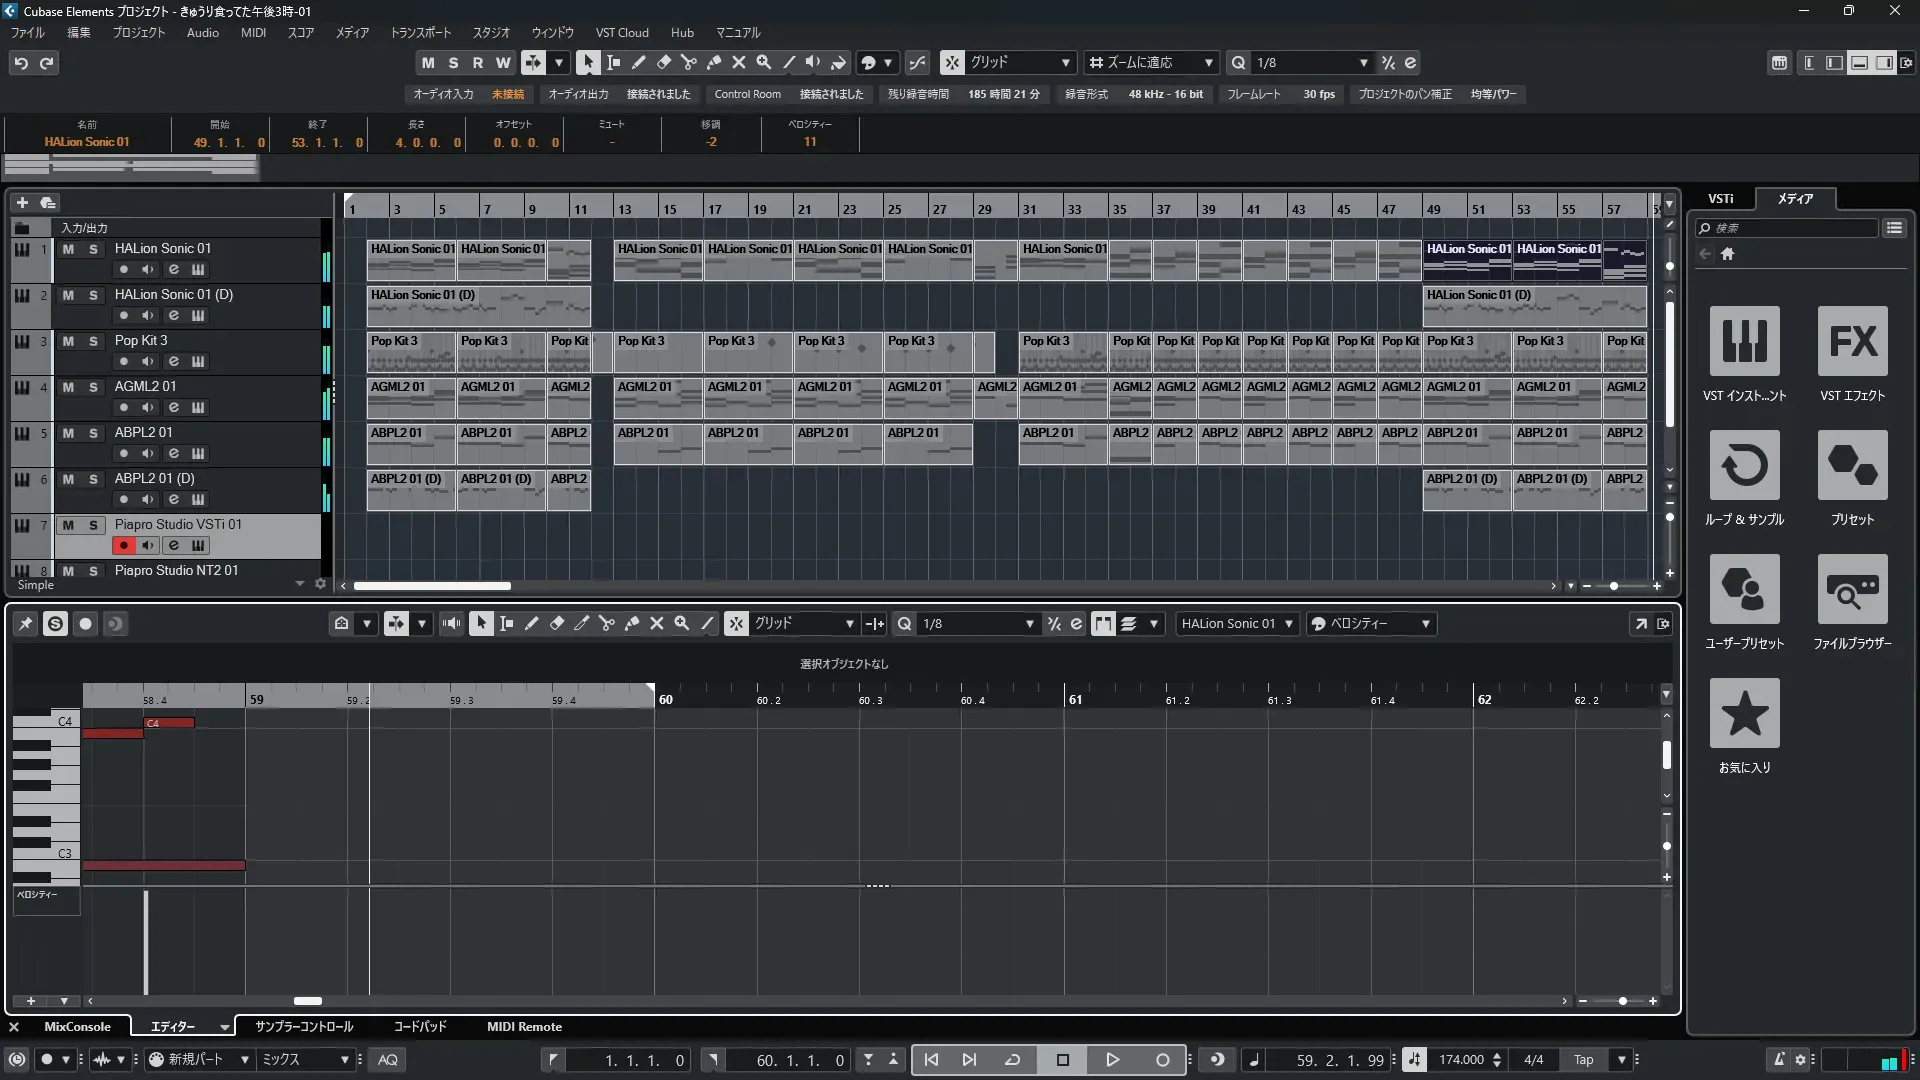Viewport: 1920px width, 1080px height.
Task: Open the velocity controller dropdown in editor
Action: (x=1425, y=624)
